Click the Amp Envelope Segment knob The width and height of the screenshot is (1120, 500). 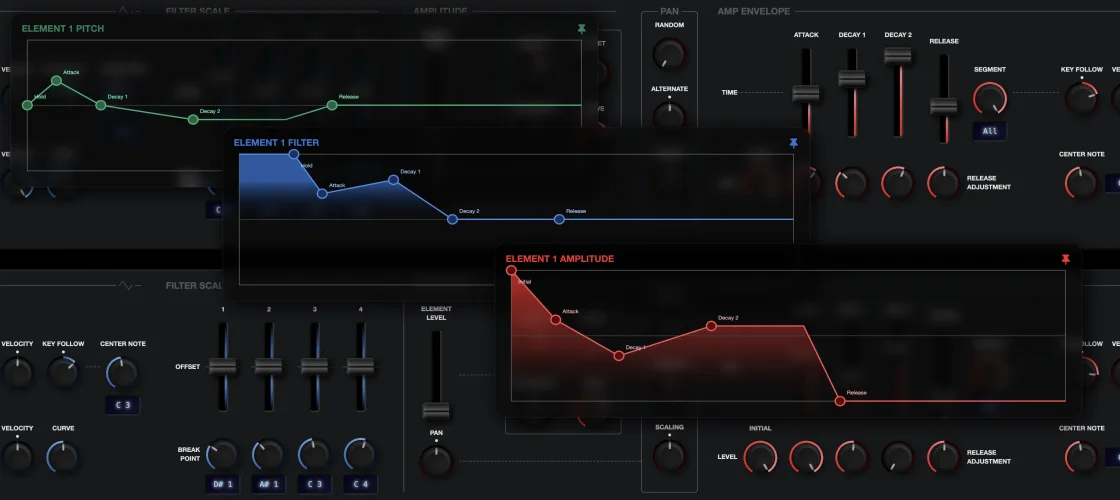pyautogui.click(x=989, y=98)
